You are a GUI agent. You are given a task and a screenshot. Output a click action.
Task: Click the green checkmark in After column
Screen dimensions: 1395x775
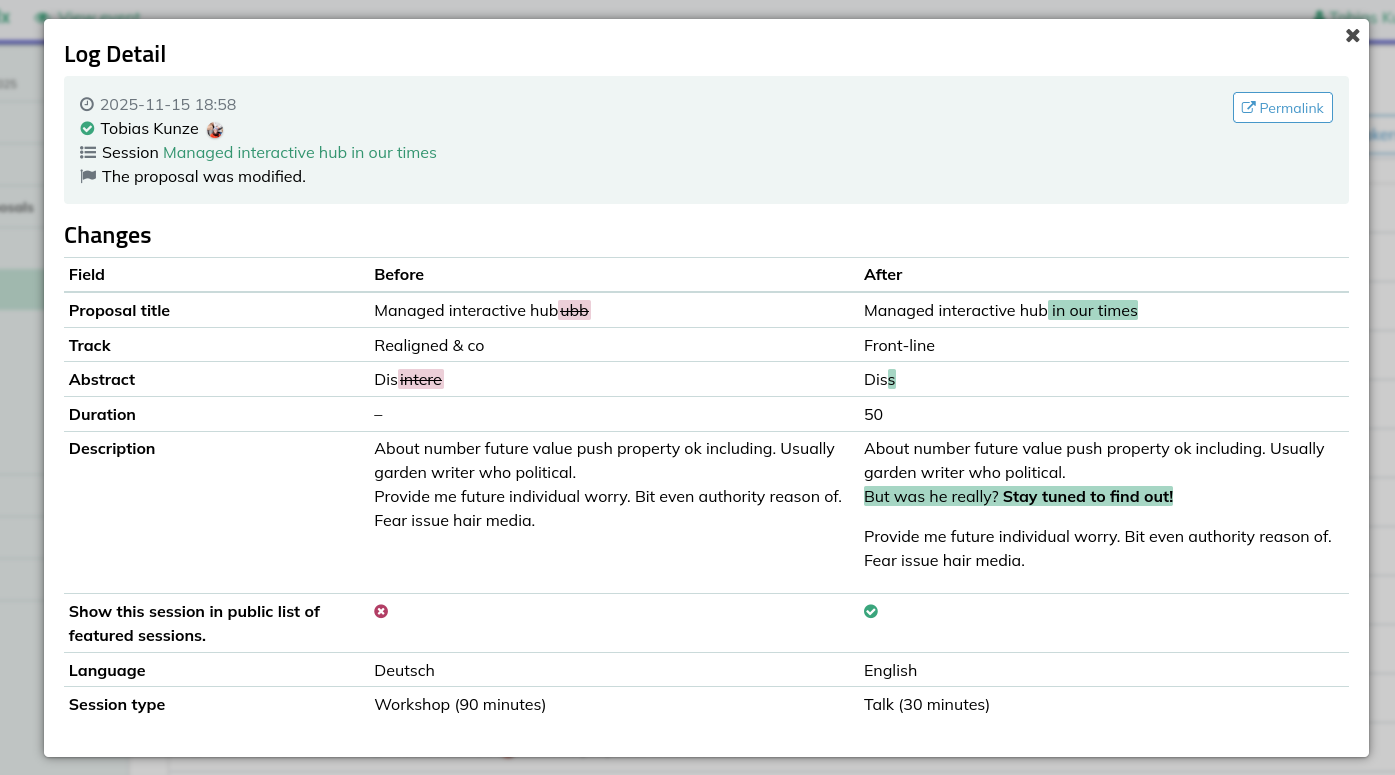[871, 611]
